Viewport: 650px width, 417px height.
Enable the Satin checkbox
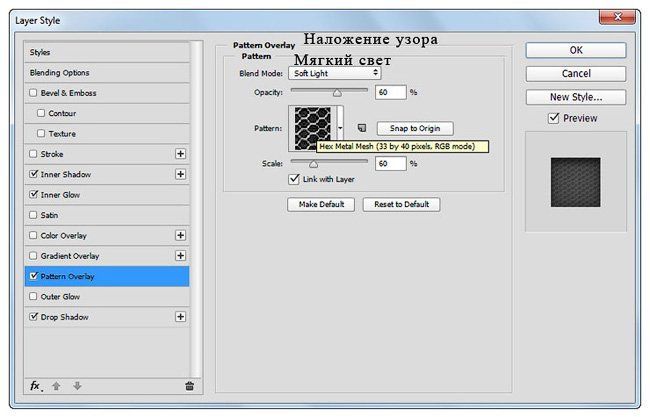[33, 215]
